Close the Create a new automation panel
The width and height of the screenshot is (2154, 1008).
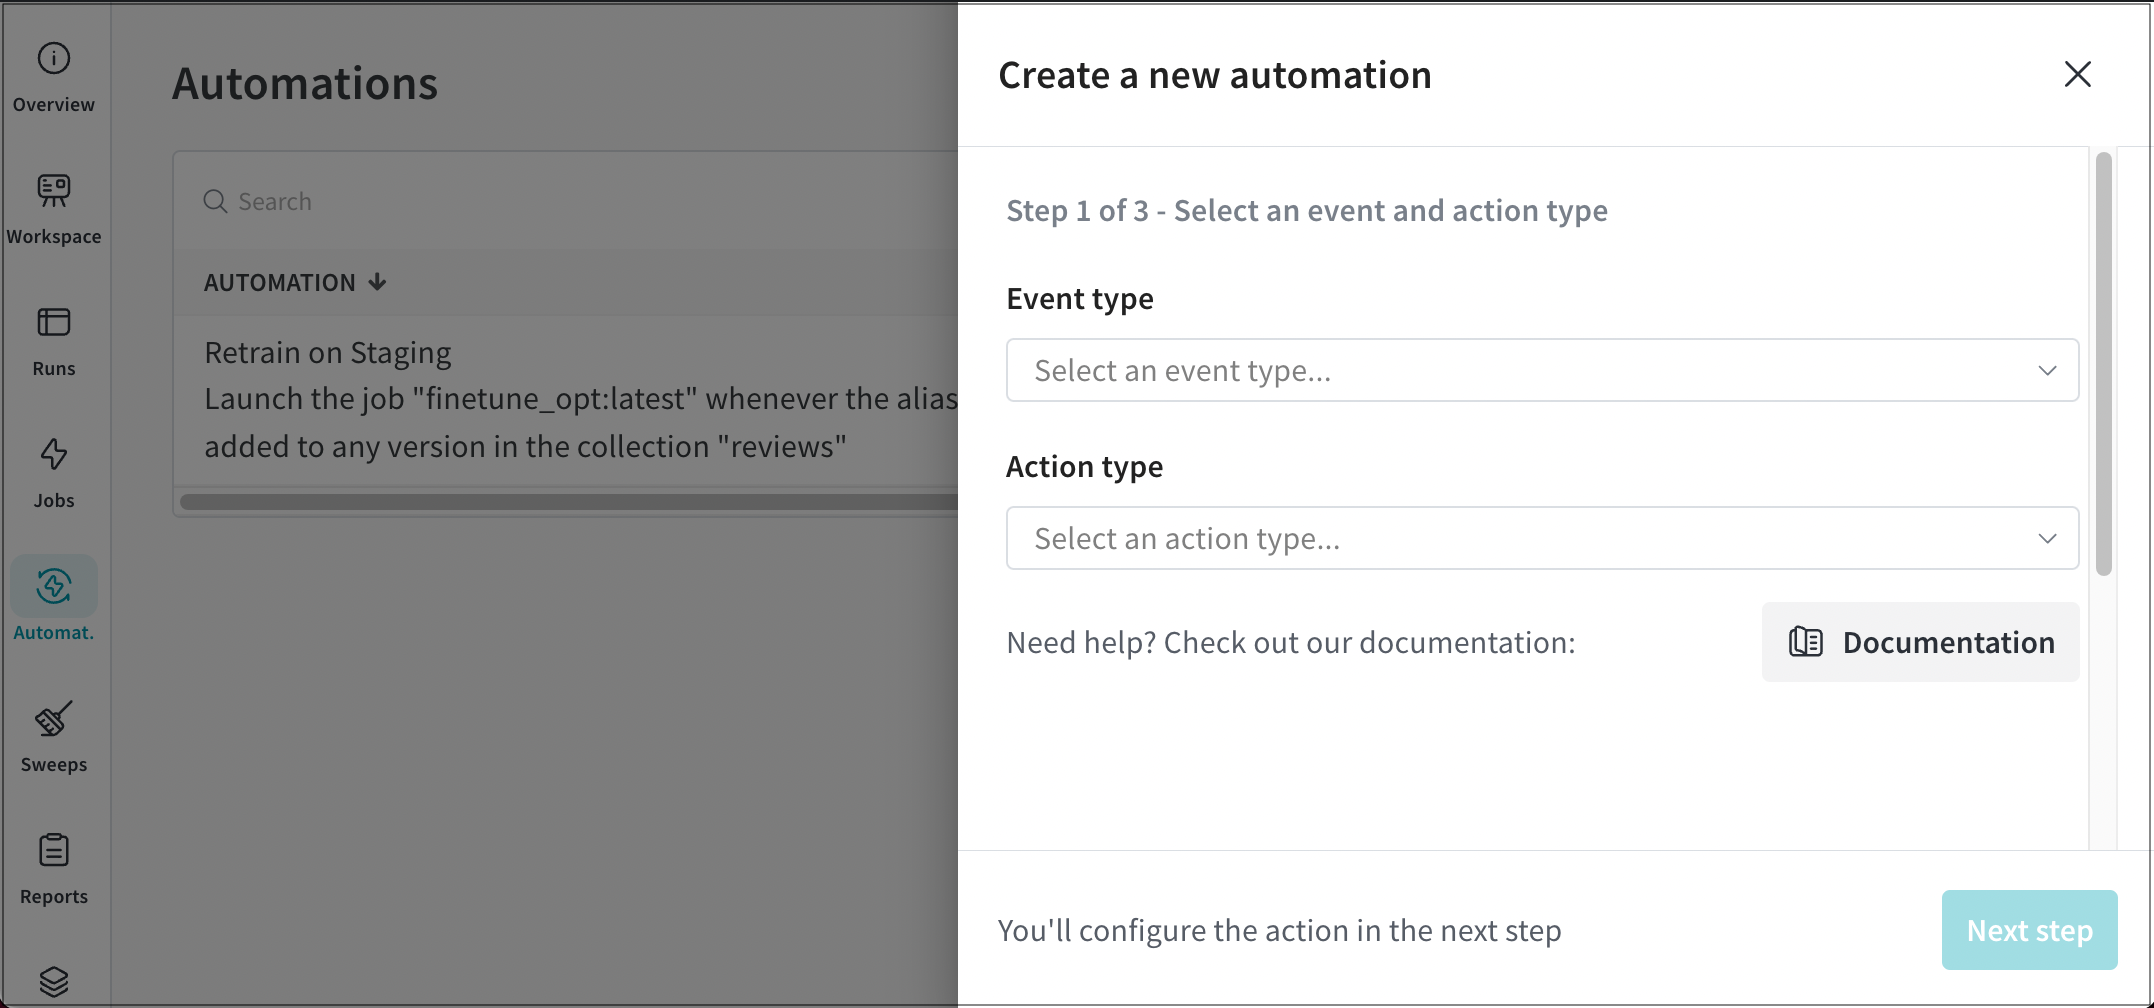[2077, 75]
